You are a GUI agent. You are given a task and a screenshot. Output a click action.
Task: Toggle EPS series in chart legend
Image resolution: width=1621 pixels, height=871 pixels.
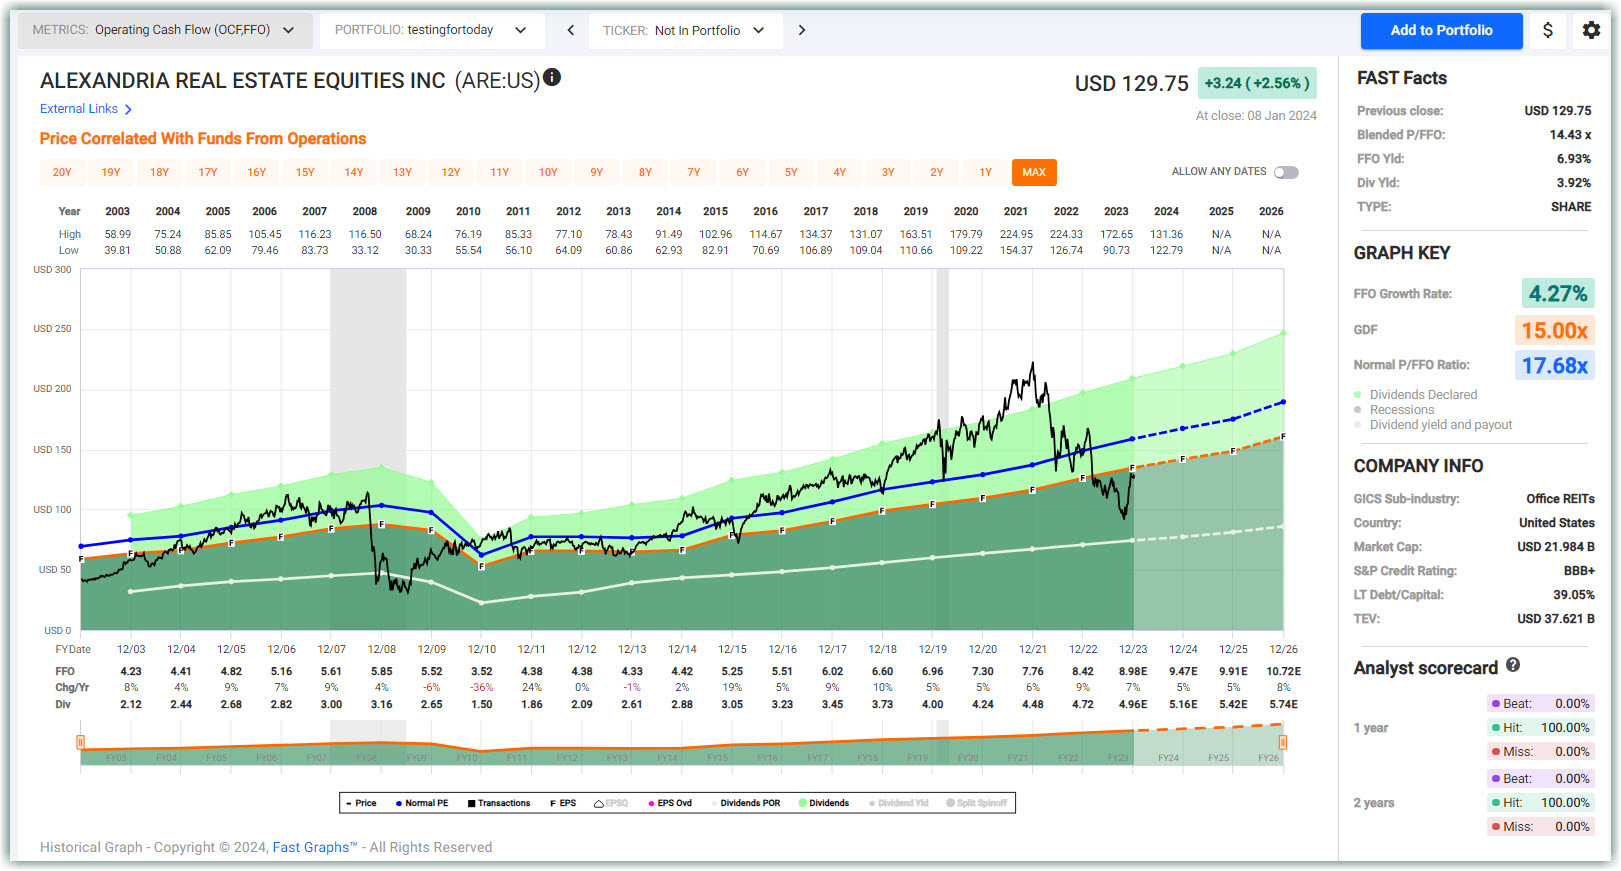click(x=563, y=803)
